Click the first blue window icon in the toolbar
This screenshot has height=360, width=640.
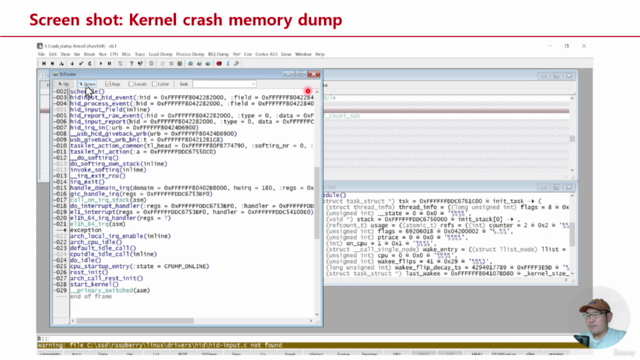coord(190,64)
